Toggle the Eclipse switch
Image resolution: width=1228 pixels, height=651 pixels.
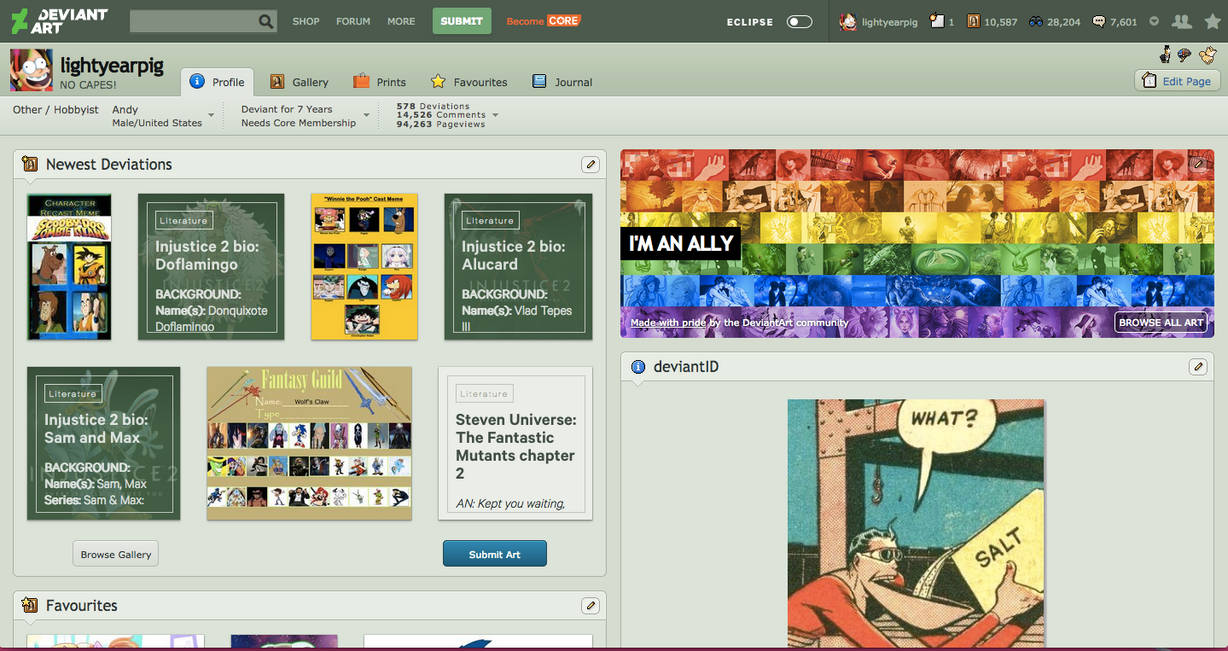(x=799, y=21)
